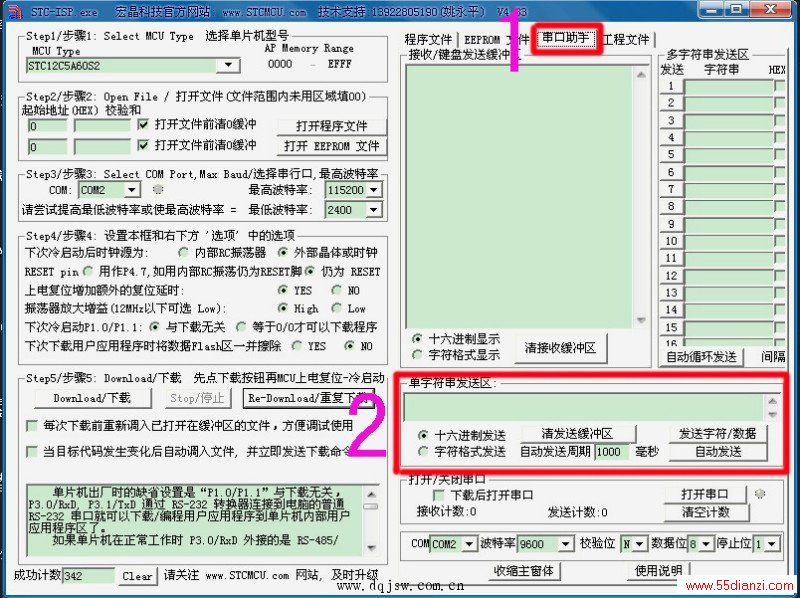Click the up spinner in single string send box

773,401
